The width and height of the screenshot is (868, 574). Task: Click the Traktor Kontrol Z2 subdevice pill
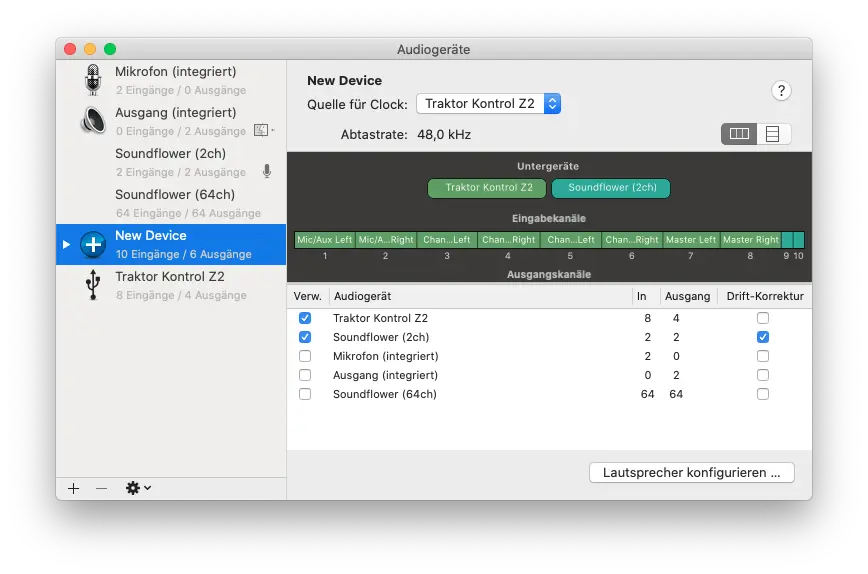pyautogui.click(x=487, y=188)
